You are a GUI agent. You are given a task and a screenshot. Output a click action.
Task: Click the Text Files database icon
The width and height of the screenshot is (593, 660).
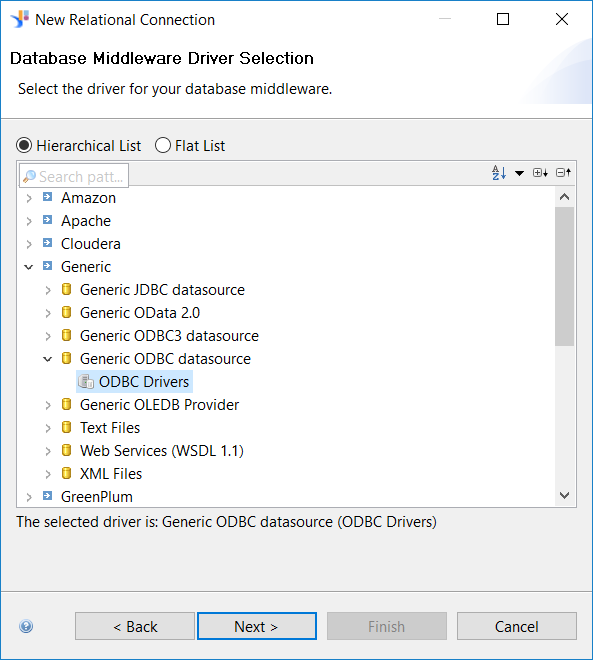(66, 427)
